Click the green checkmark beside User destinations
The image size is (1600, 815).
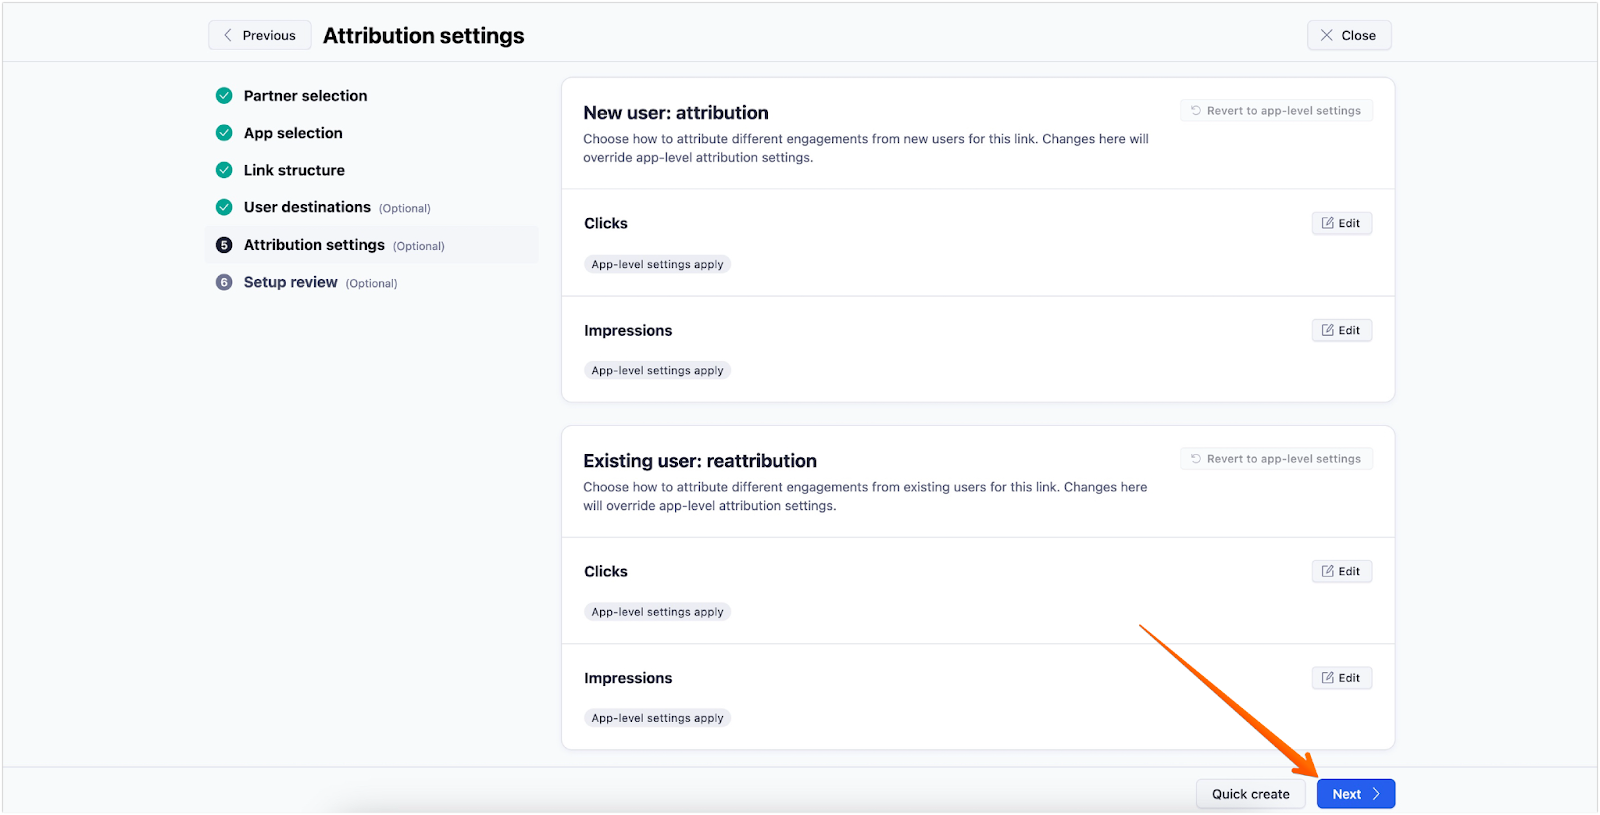tap(224, 207)
